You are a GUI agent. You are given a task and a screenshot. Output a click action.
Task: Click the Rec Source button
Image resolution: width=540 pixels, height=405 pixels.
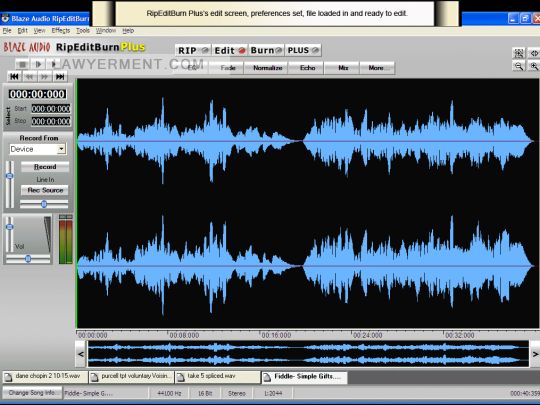pyautogui.click(x=45, y=190)
